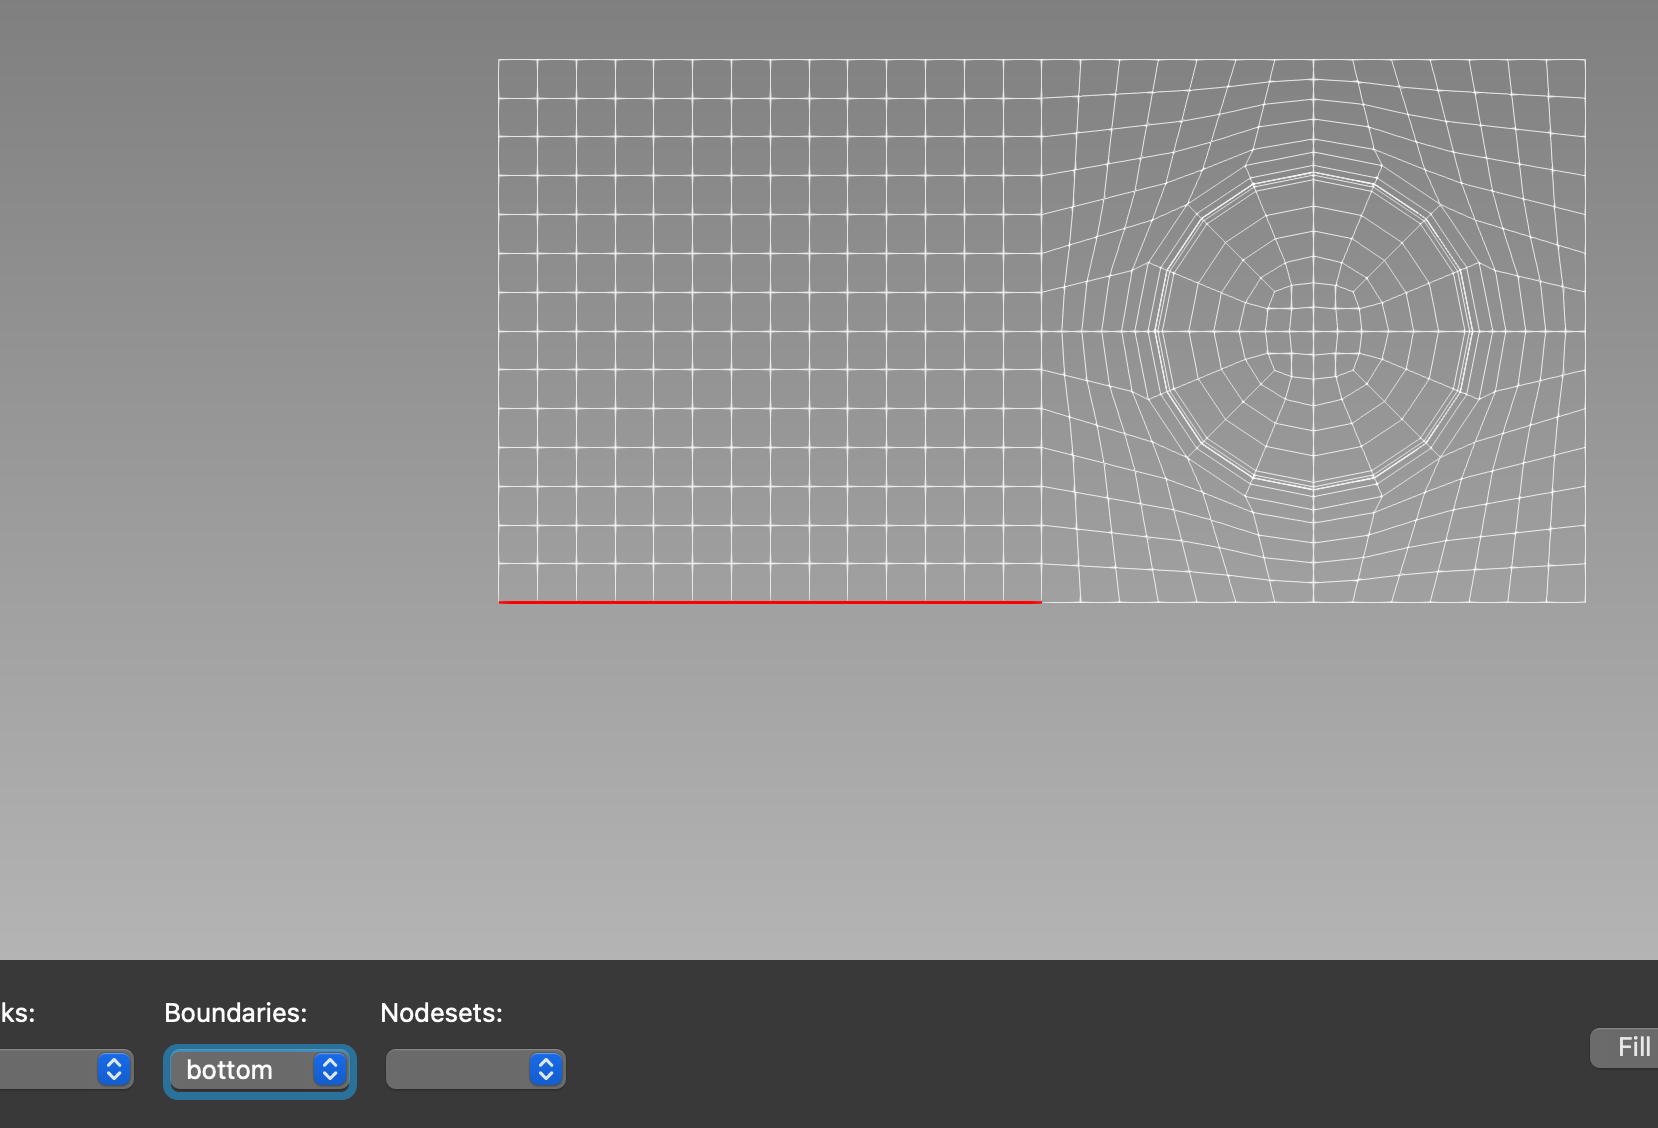1658x1128 pixels.
Task: Click the highlighted red bottom boundary line
Action: (770, 602)
